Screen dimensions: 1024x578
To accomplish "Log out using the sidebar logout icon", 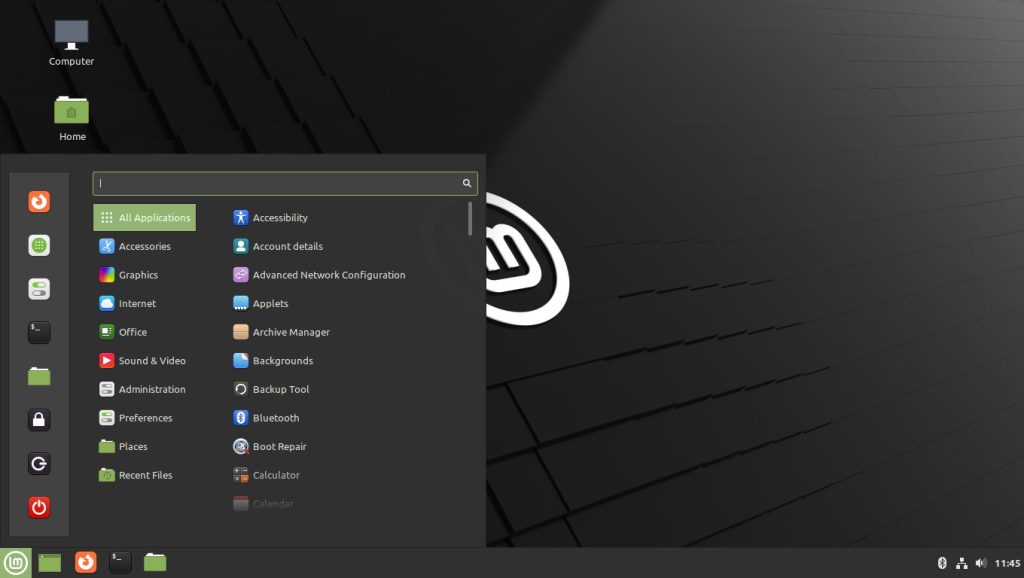I will click(38, 463).
